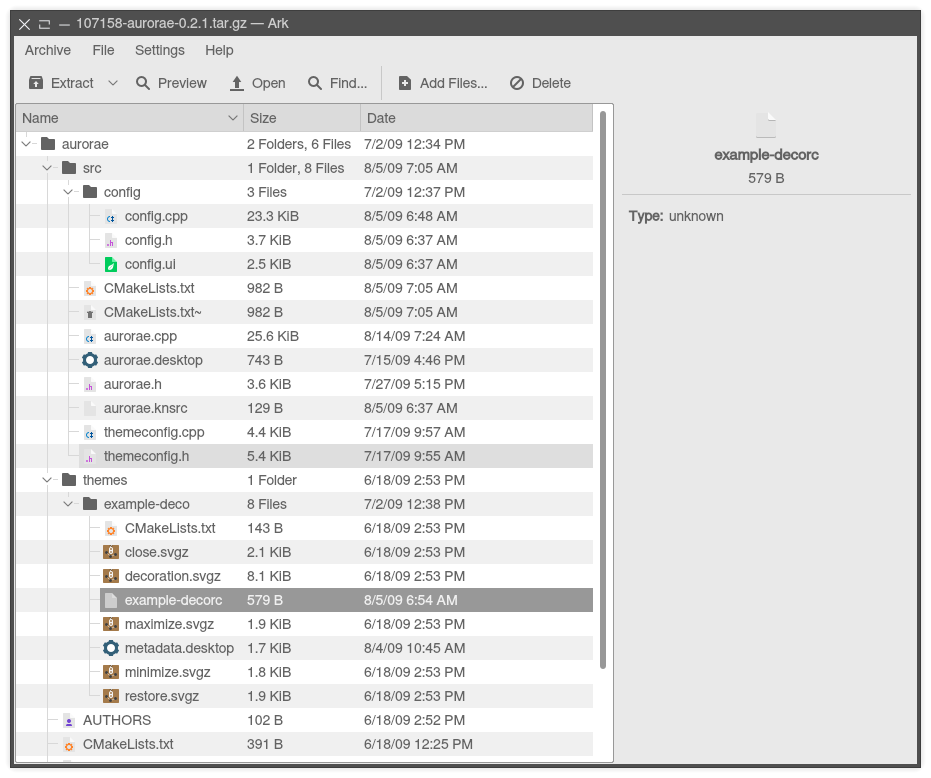Open the Find... search tool

pyautogui.click(x=337, y=83)
